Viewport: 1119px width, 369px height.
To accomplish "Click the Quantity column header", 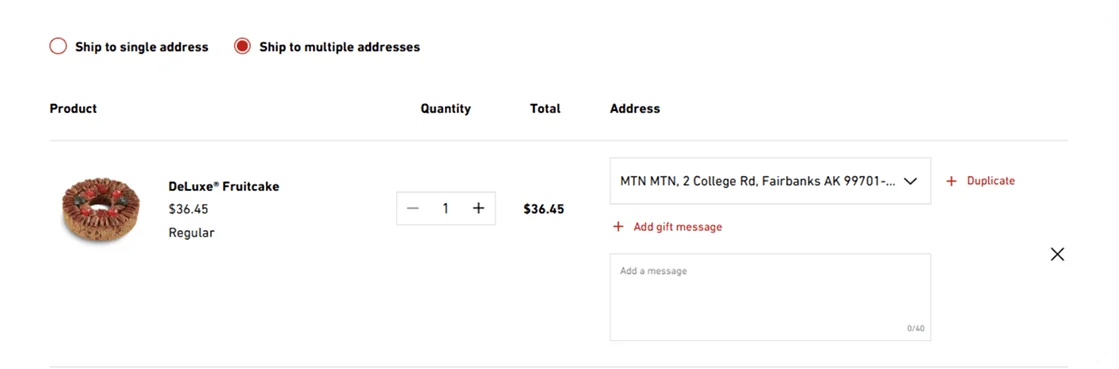I will [445, 108].
